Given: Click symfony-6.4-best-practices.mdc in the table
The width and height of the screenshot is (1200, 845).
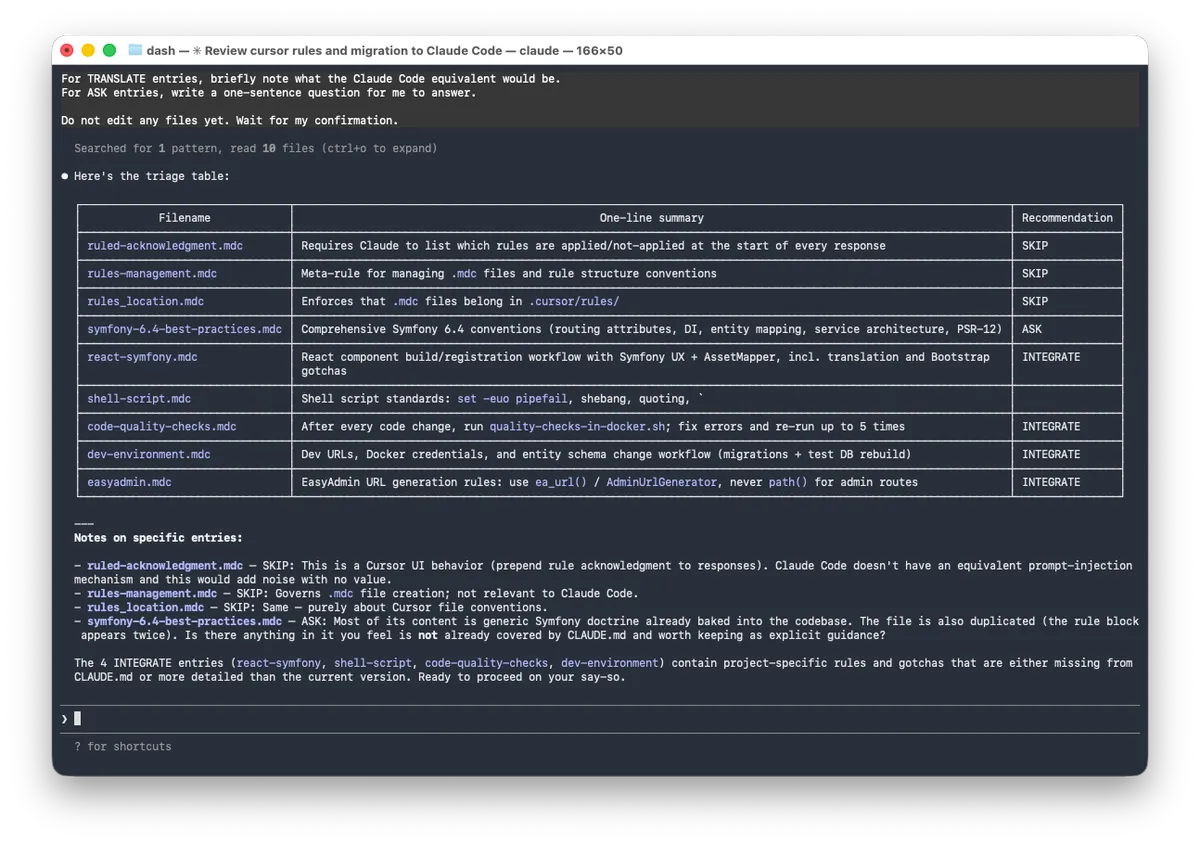Looking at the screenshot, I should (x=184, y=329).
